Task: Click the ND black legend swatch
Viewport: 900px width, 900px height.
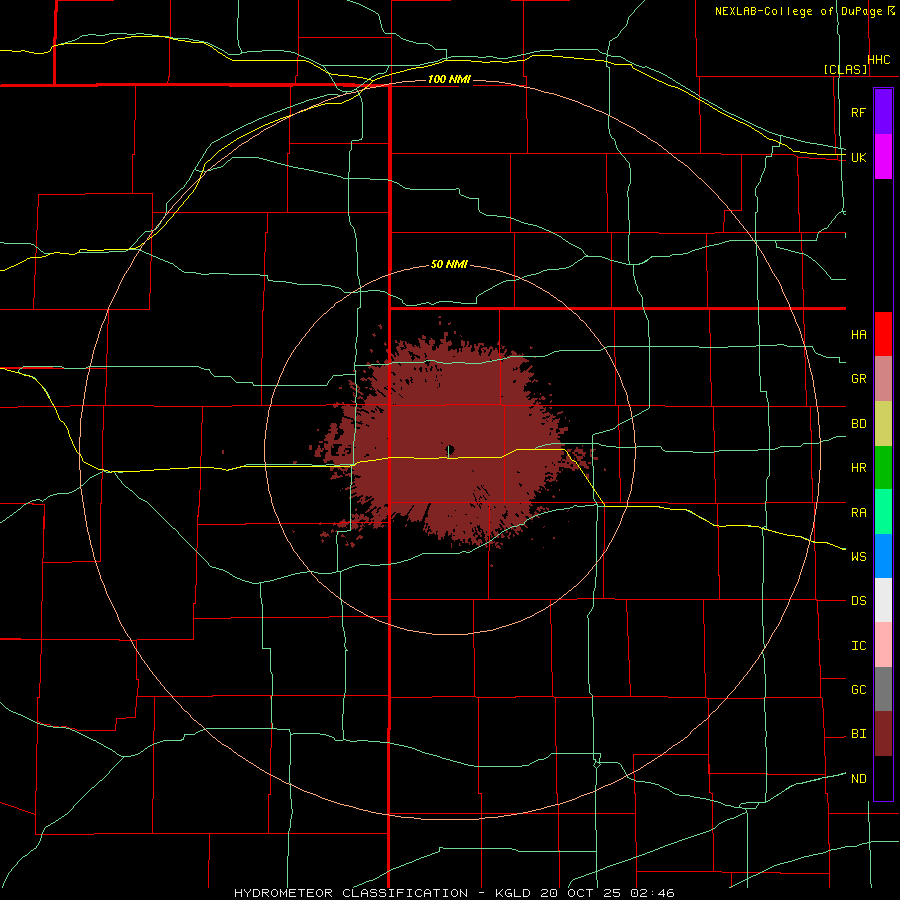Action: pyautogui.click(x=883, y=778)
